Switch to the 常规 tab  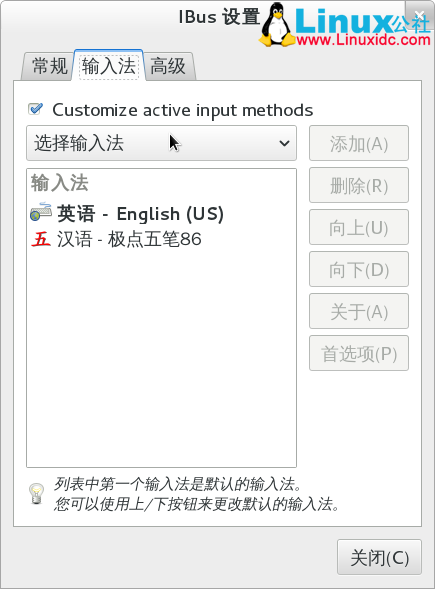49,66
